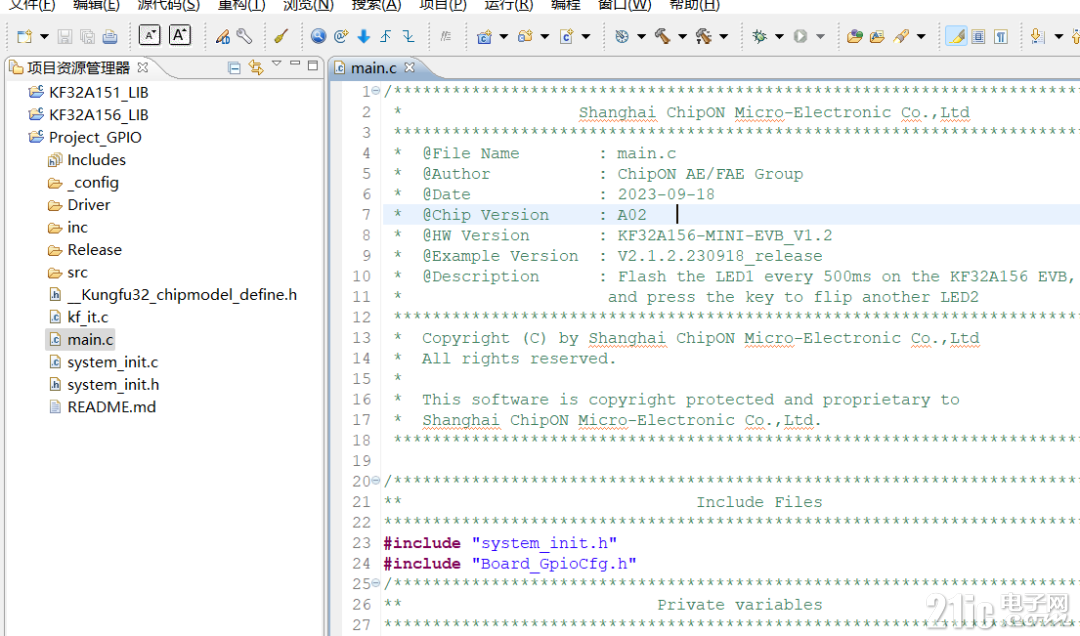Viewport: 1080px width, 636px height.
Task: Click the blue down-arrow download icon
Action: (364, 37)
